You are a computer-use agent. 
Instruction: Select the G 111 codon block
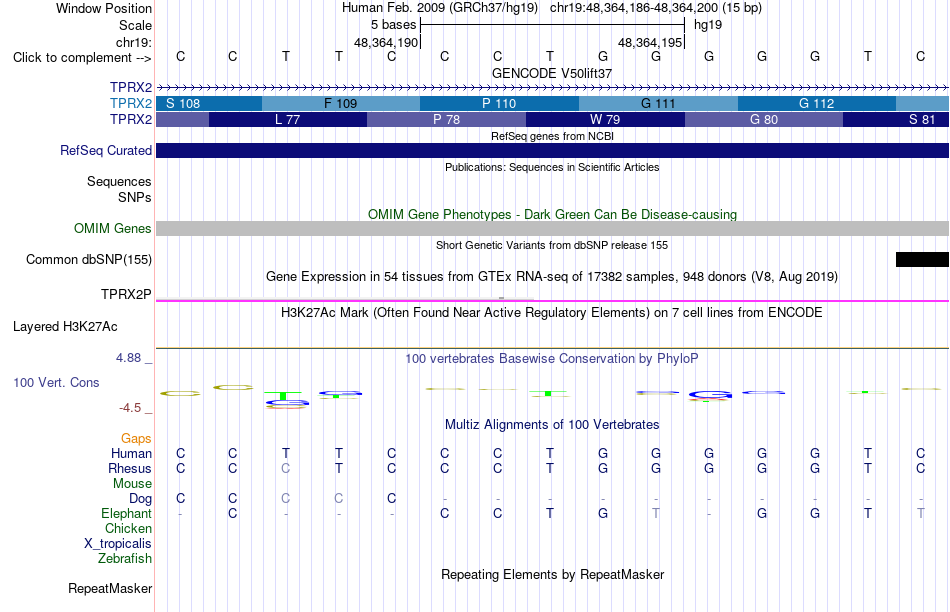tap(658, 104)
